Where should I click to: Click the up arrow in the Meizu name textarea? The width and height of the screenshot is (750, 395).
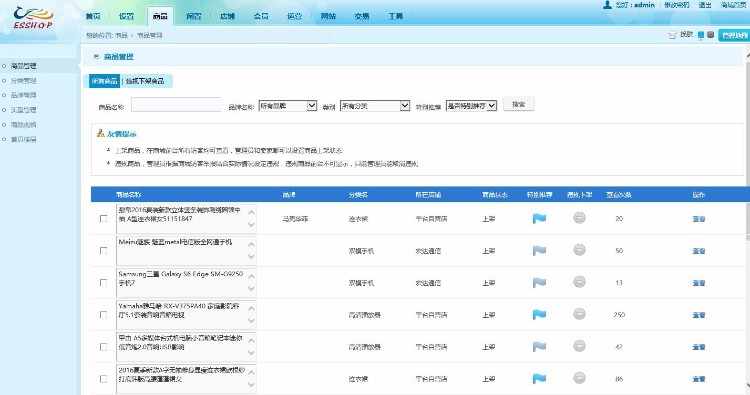click(x=252, y=244)
